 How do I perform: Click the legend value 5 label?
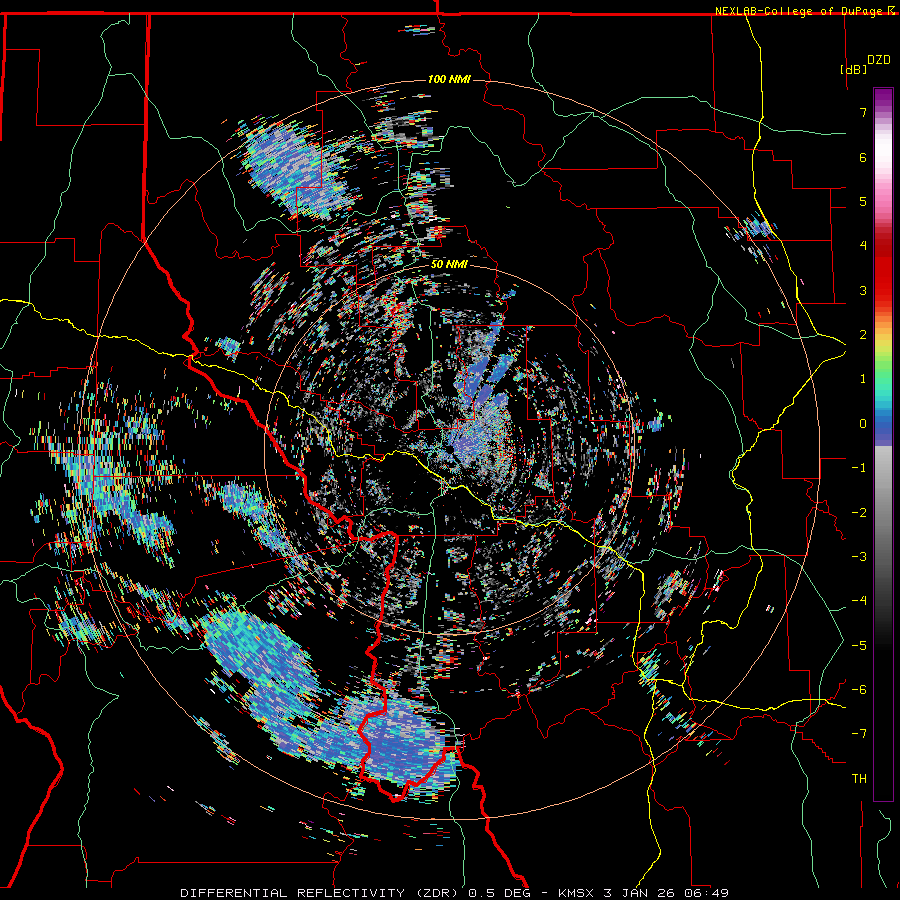click(863, 201)
